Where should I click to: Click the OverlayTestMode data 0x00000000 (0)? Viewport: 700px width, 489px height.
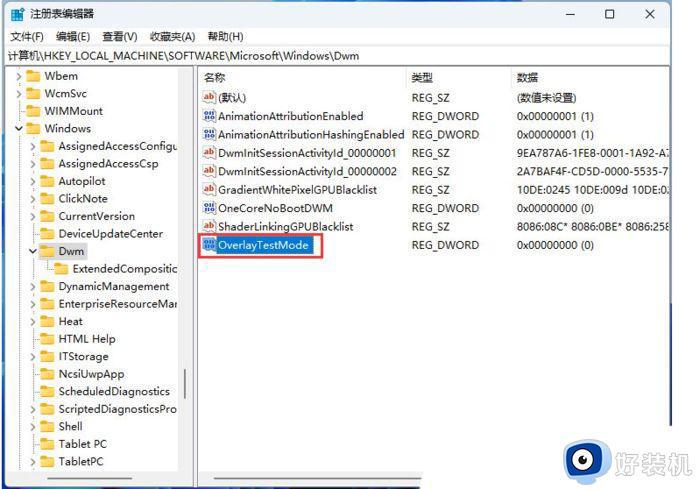click(x=555, y=245)
